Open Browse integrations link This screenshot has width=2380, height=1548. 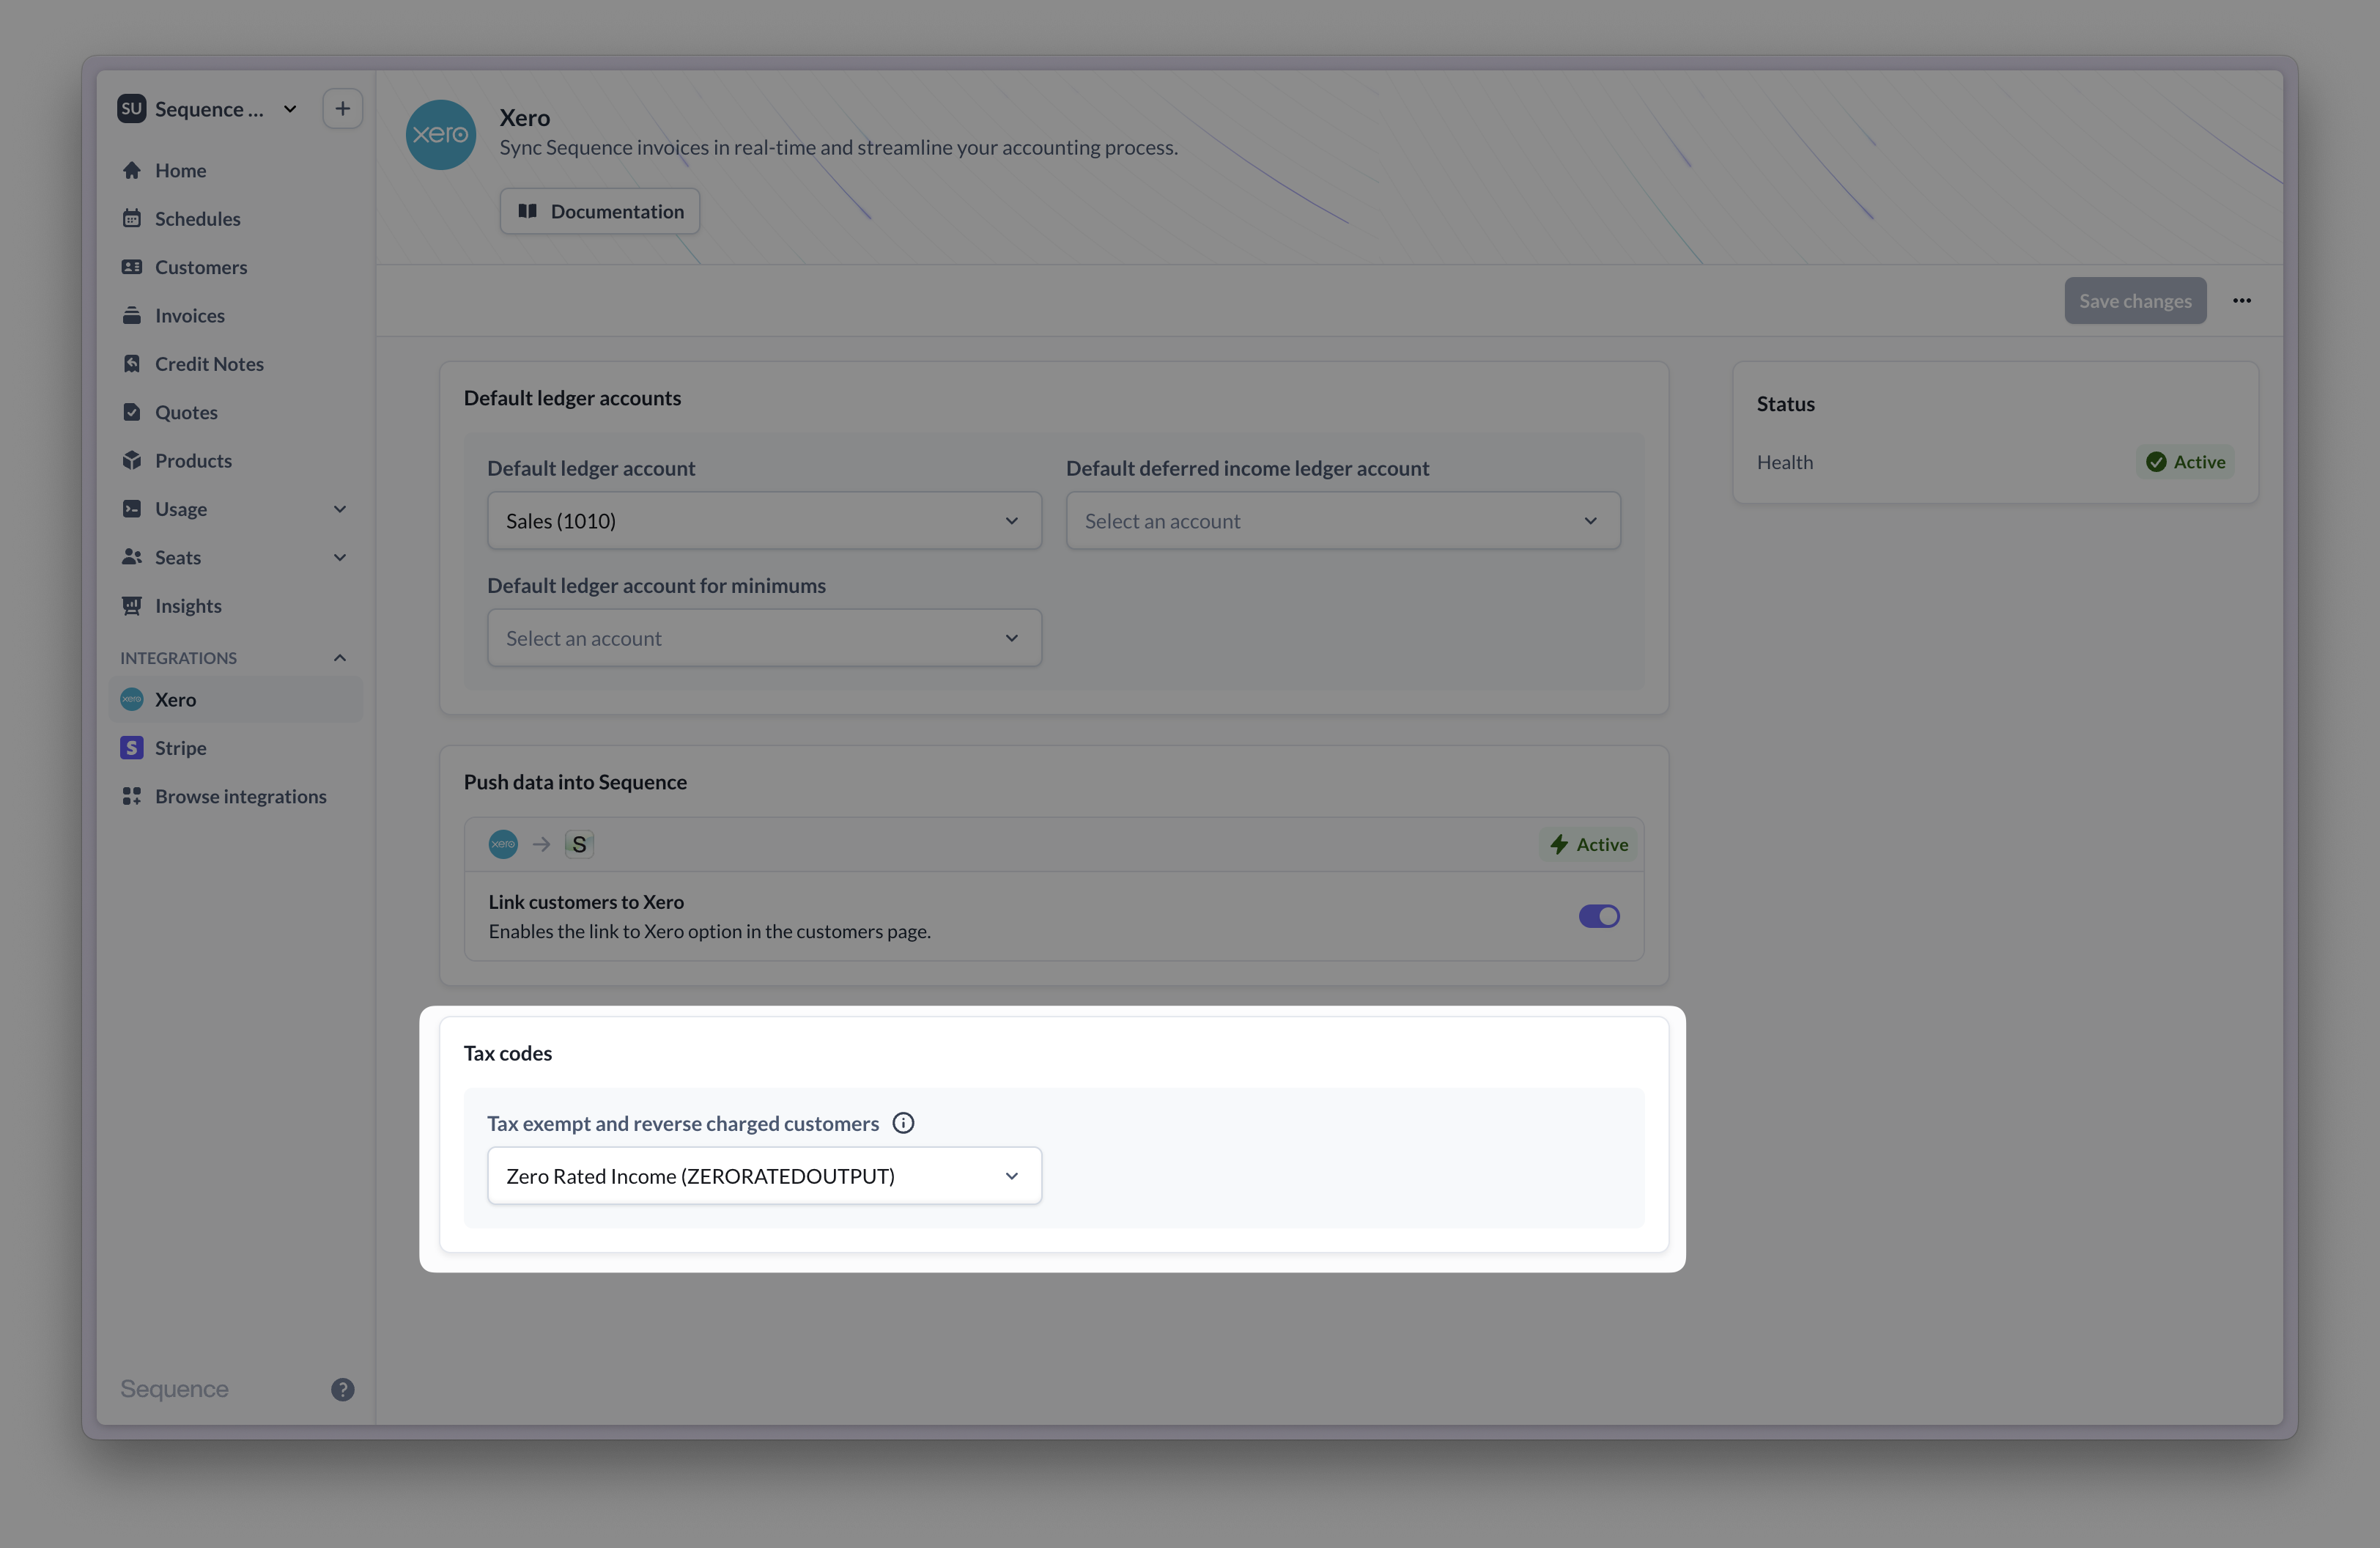click(235, 796)
